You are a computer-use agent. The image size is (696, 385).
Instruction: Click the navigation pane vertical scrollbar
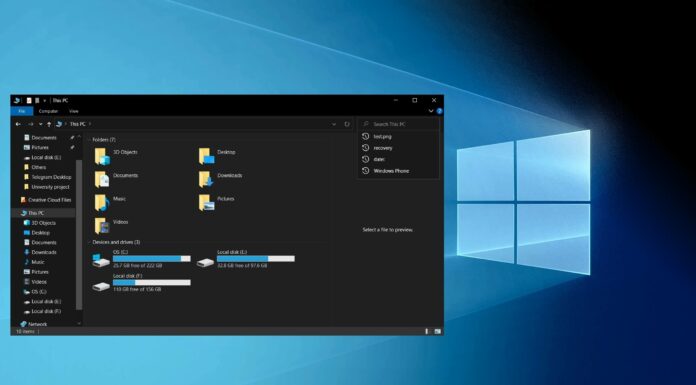79,234
